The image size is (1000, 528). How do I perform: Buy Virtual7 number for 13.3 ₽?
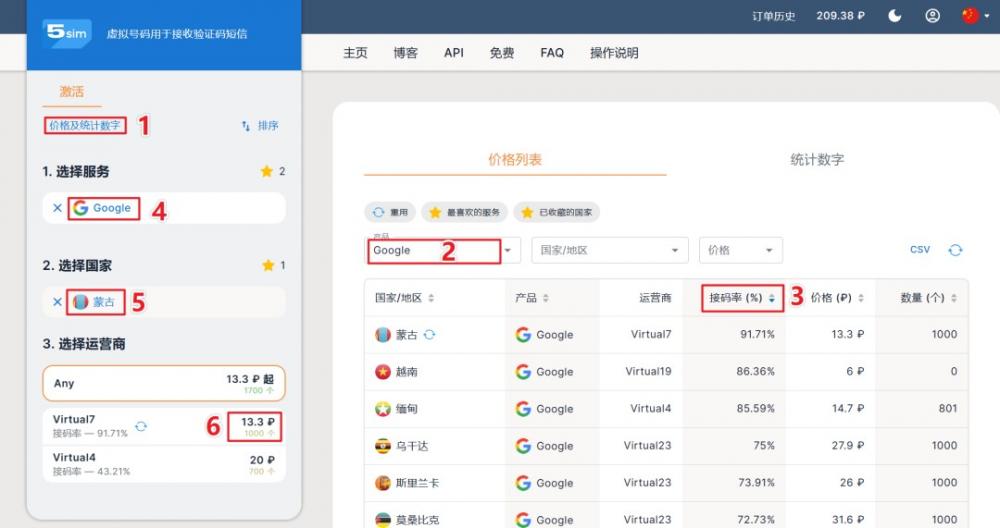click(x=257, y=426)
